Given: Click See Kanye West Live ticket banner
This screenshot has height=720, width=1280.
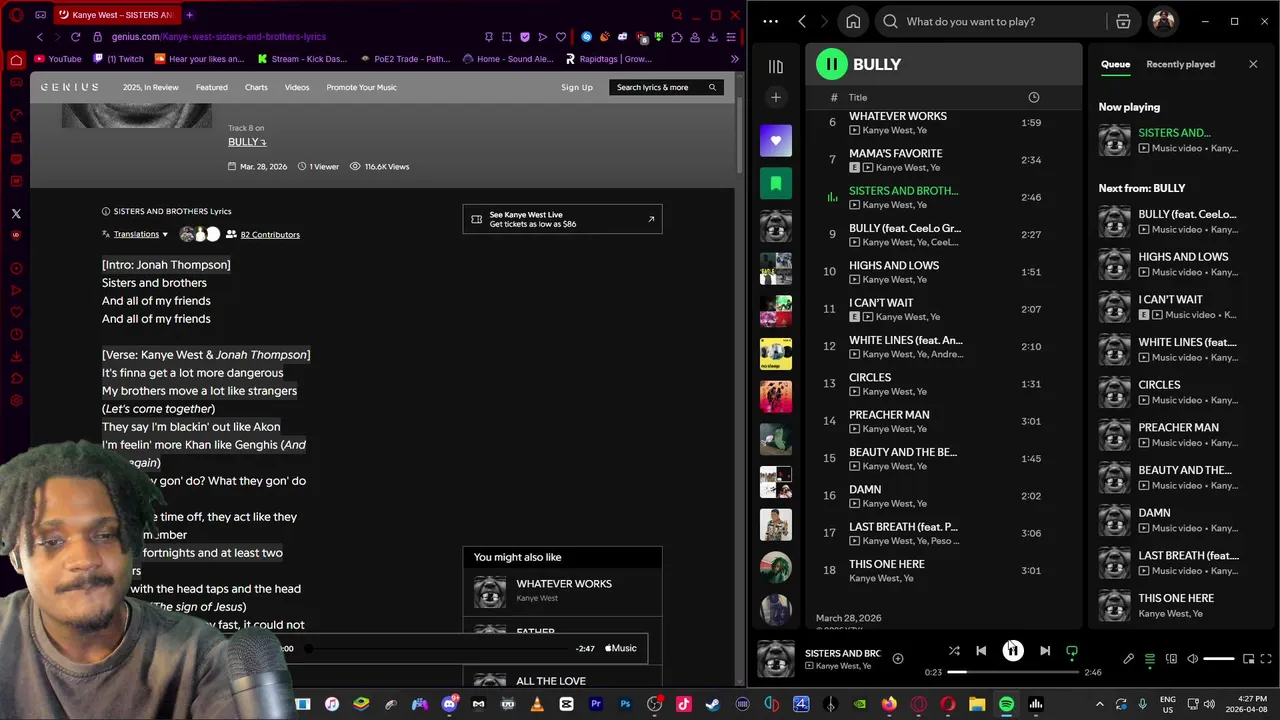Looking at the screenshot, I should tap(562, 219).
